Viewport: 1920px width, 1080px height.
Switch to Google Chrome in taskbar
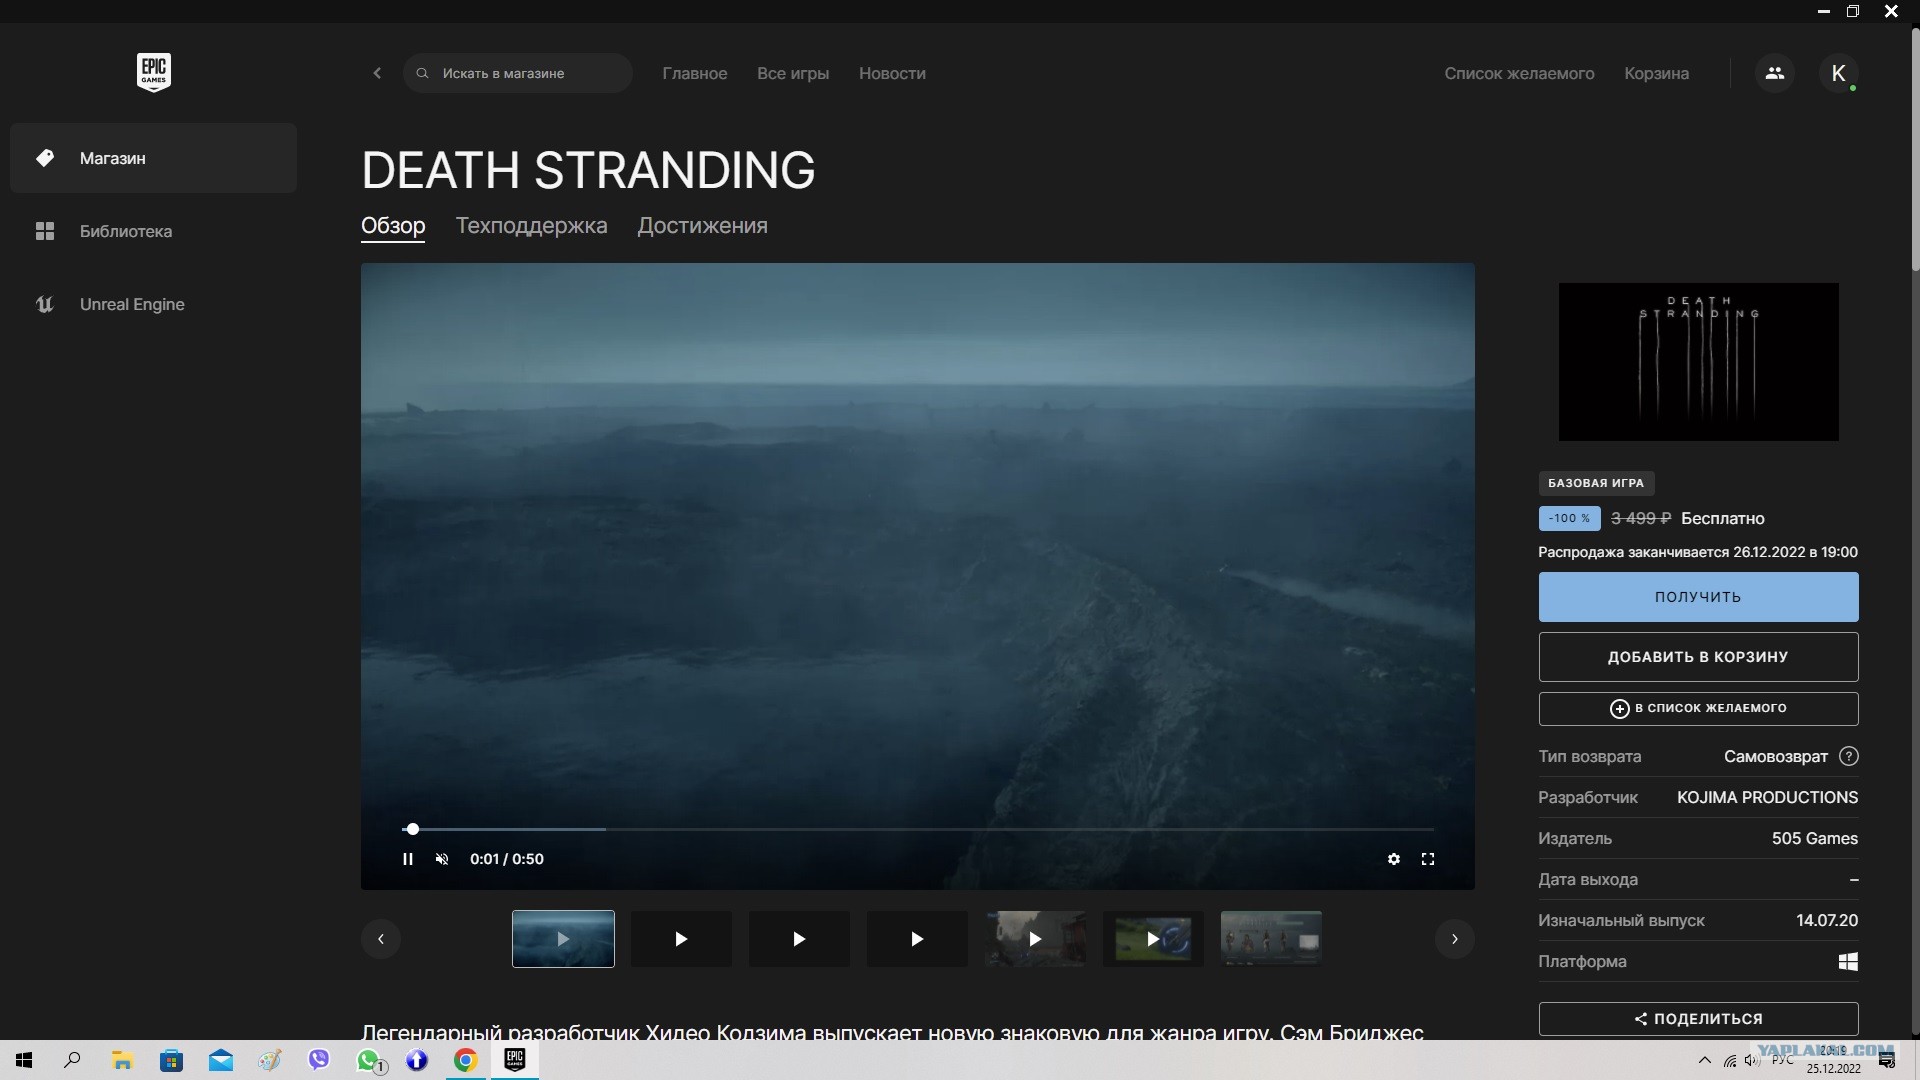coord(466,1060)
